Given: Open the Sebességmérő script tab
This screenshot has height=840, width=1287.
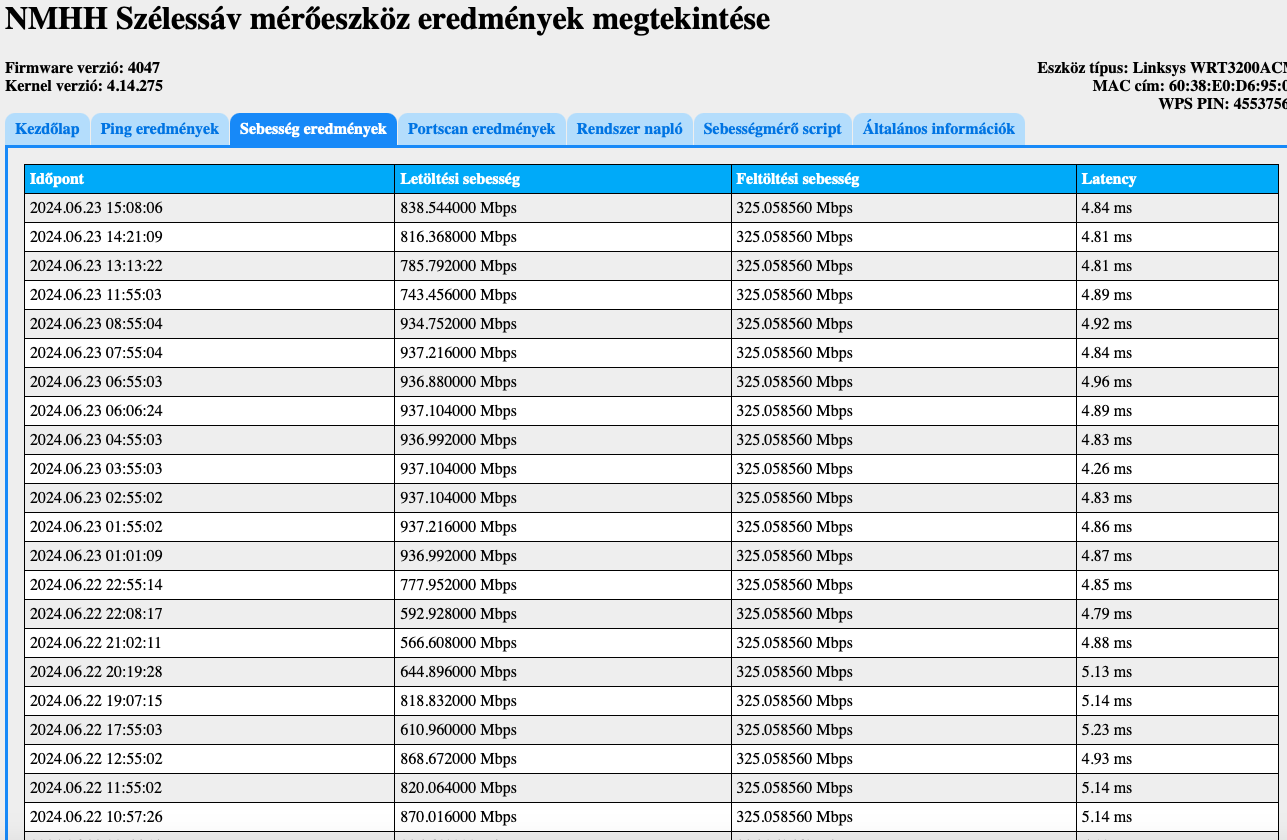Looking at the screenshot, I should click(772, 129).
